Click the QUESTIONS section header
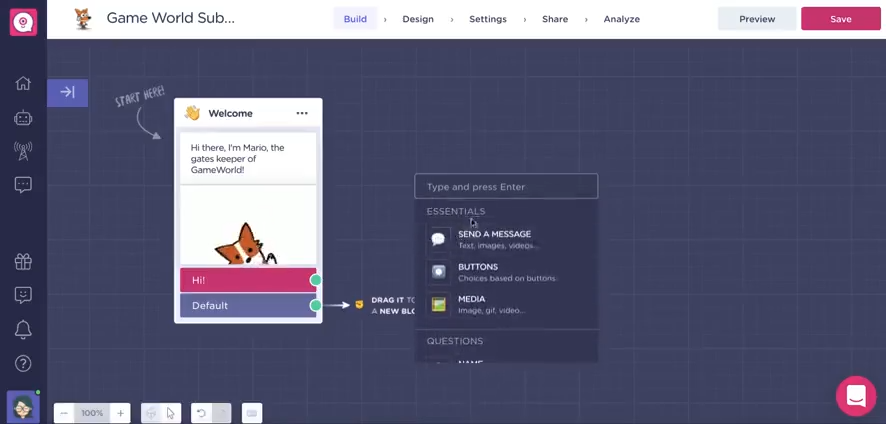Image resolution: width=886 pixels, height=424 pixels. 455,341
